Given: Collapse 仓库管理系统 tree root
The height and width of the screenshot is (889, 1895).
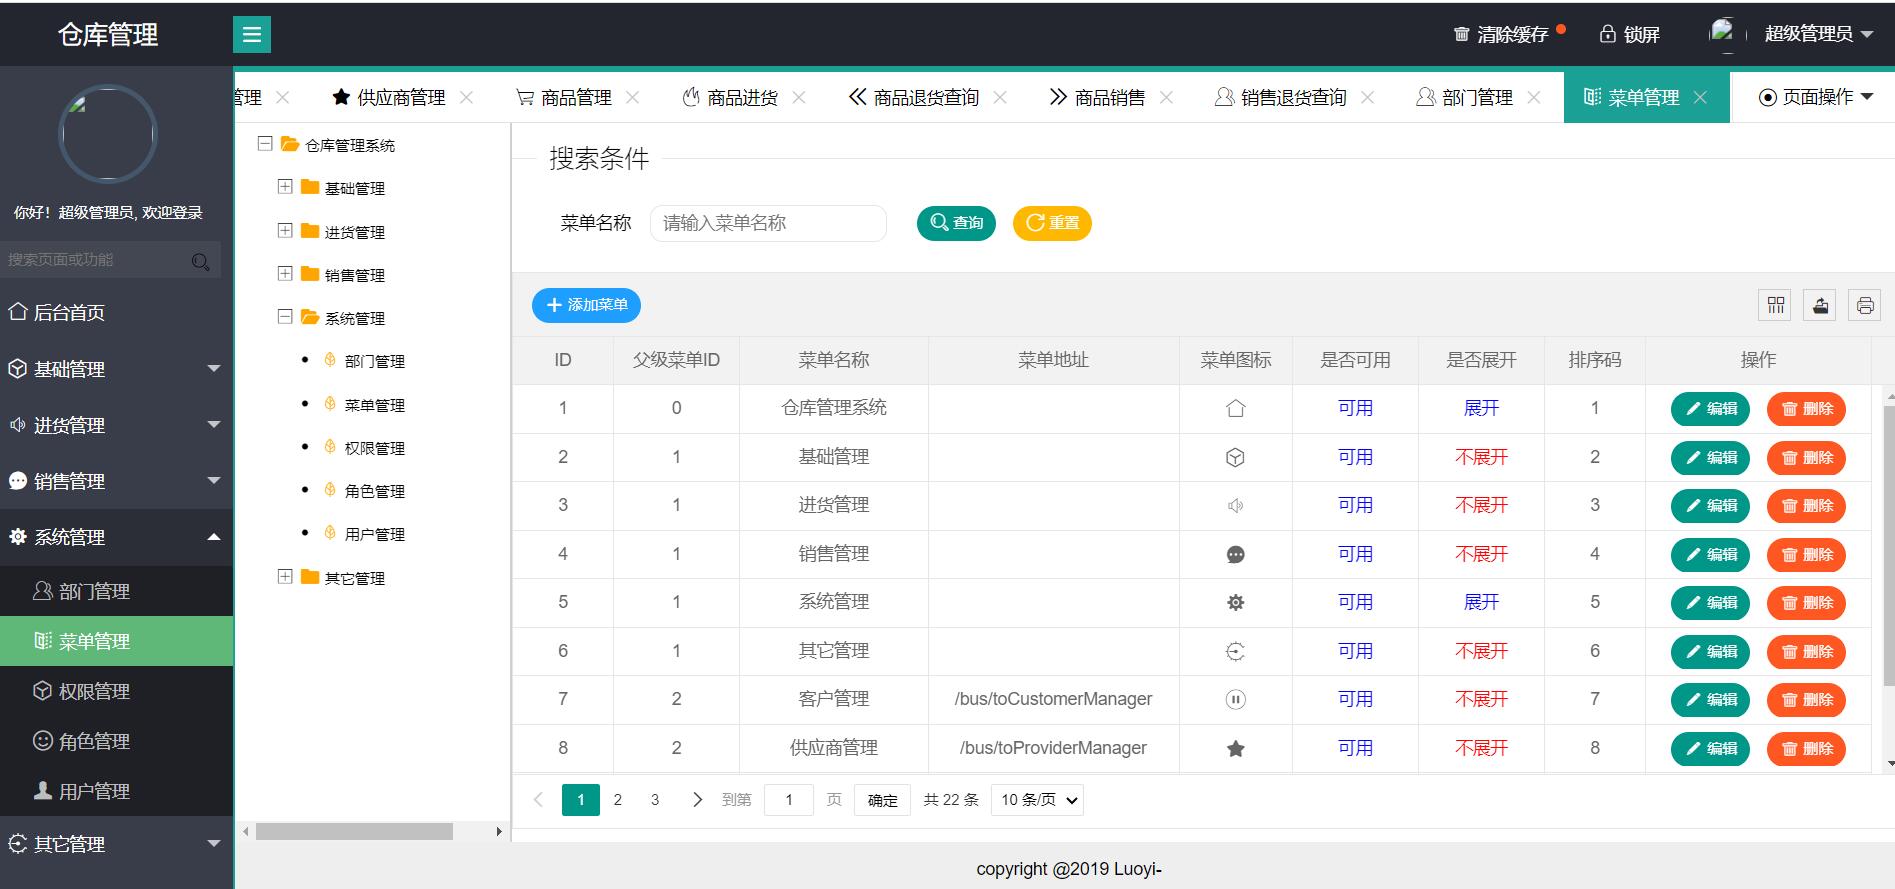Looking at the screenshot, I should coord(265,144).
